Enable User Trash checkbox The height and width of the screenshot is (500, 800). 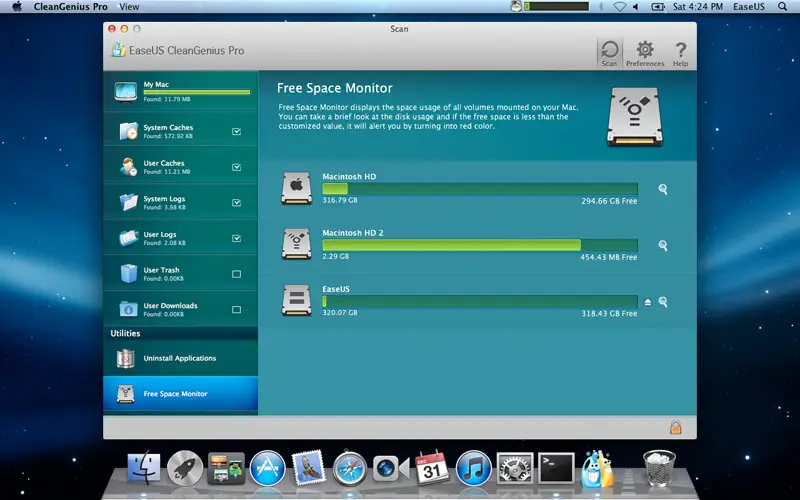tap(236, 274)
